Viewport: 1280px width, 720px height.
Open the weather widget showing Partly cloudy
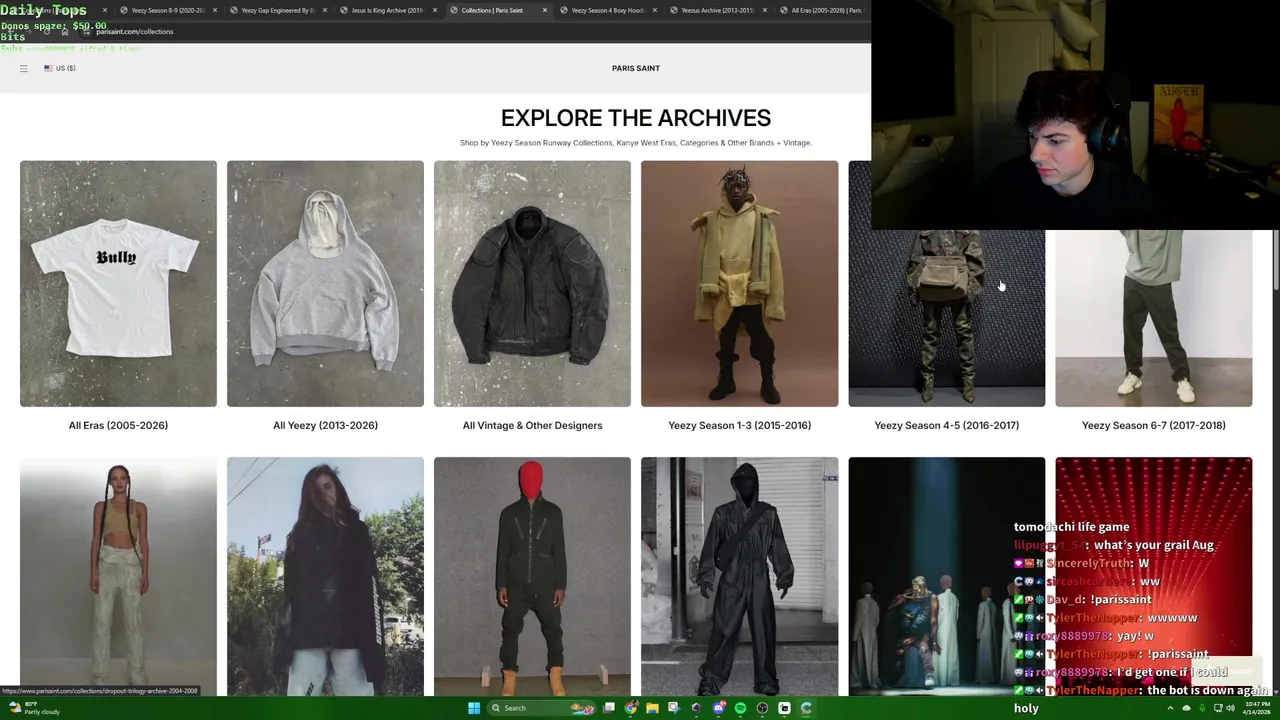click(x=33, y=708)
